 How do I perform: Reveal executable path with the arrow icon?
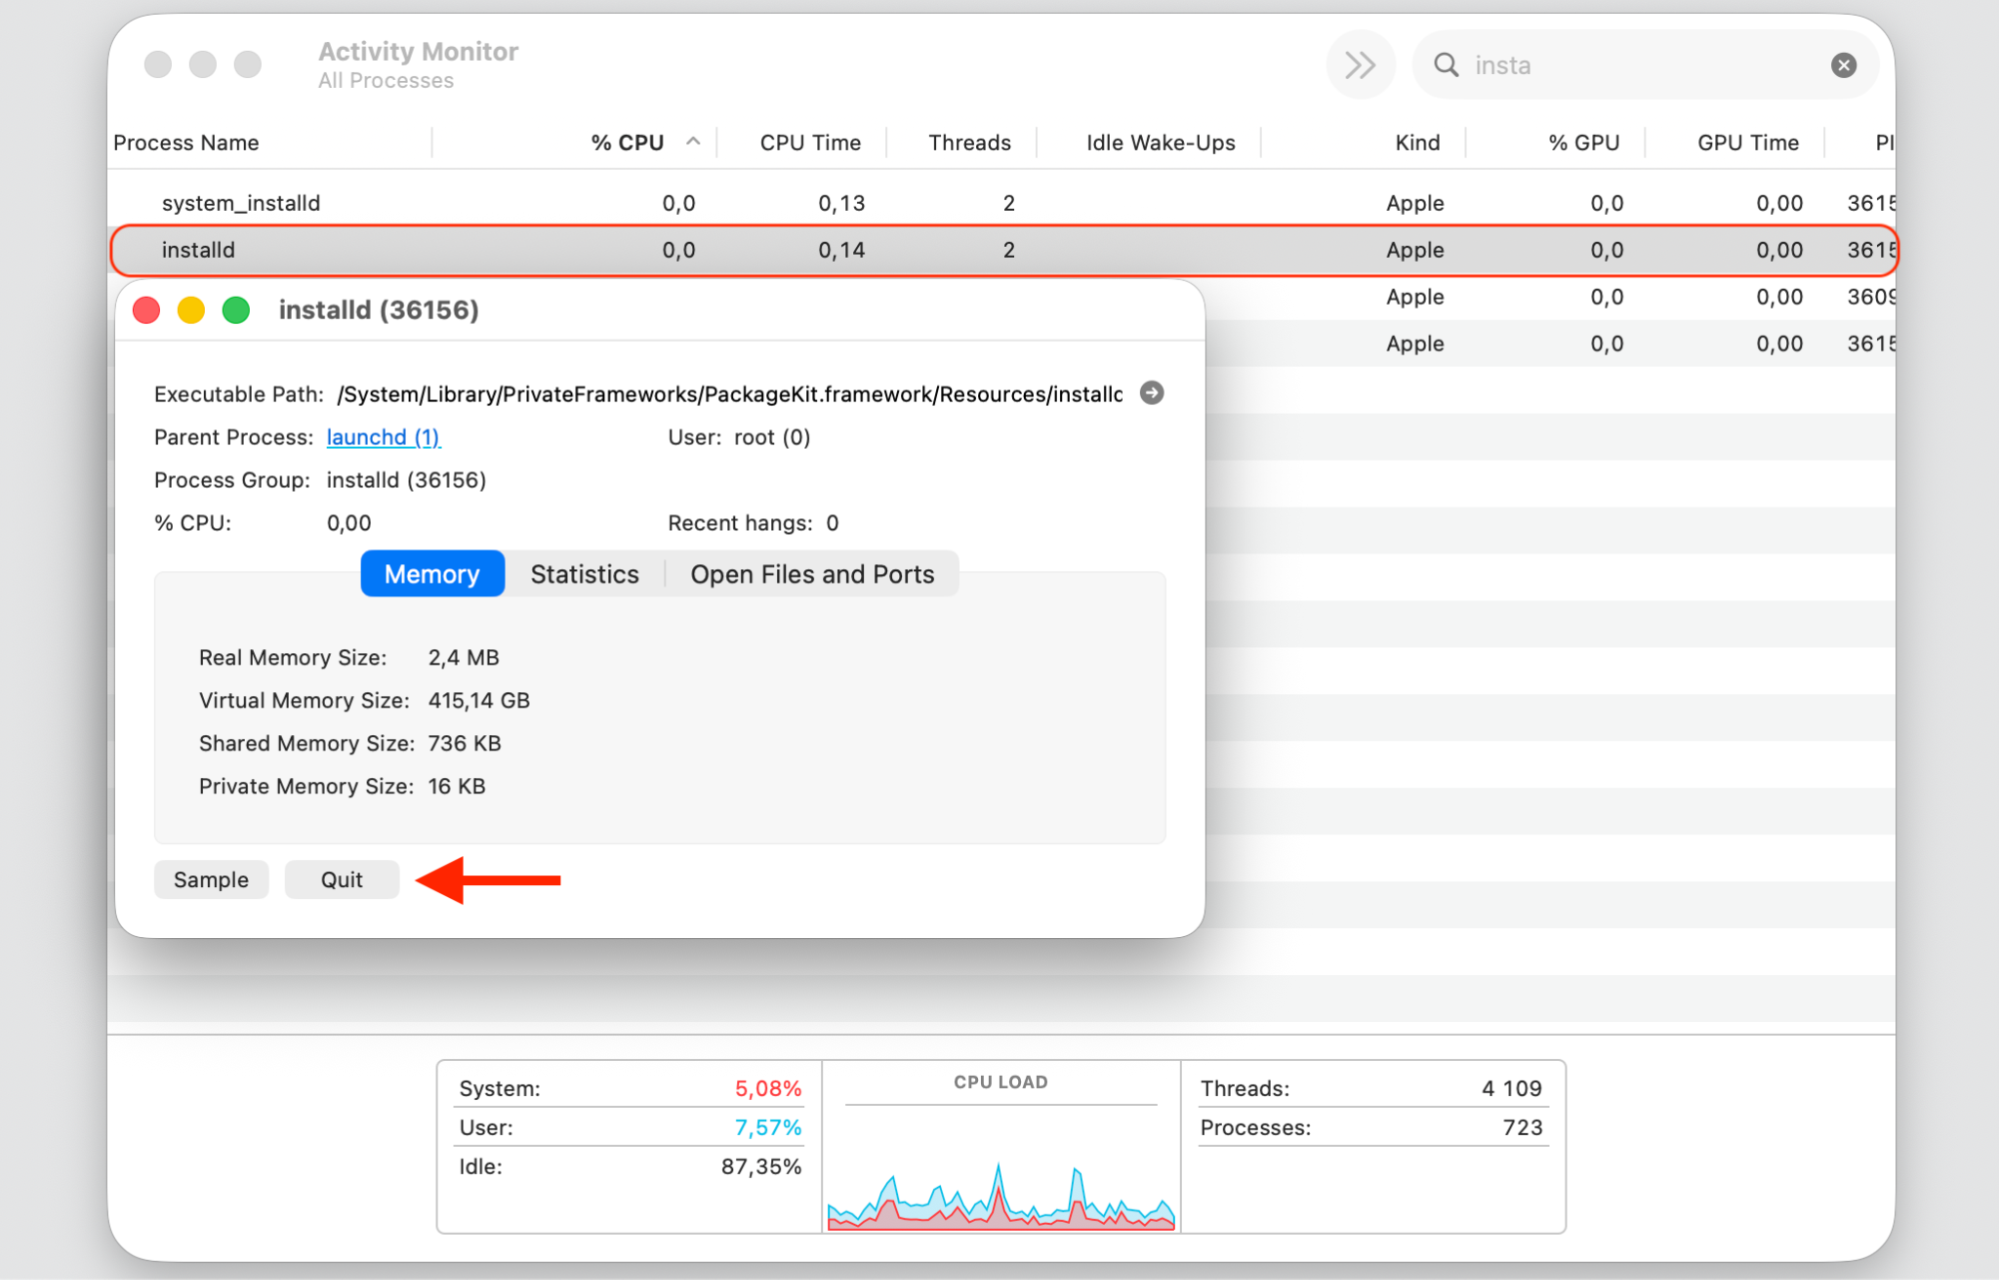(1151, 393)
